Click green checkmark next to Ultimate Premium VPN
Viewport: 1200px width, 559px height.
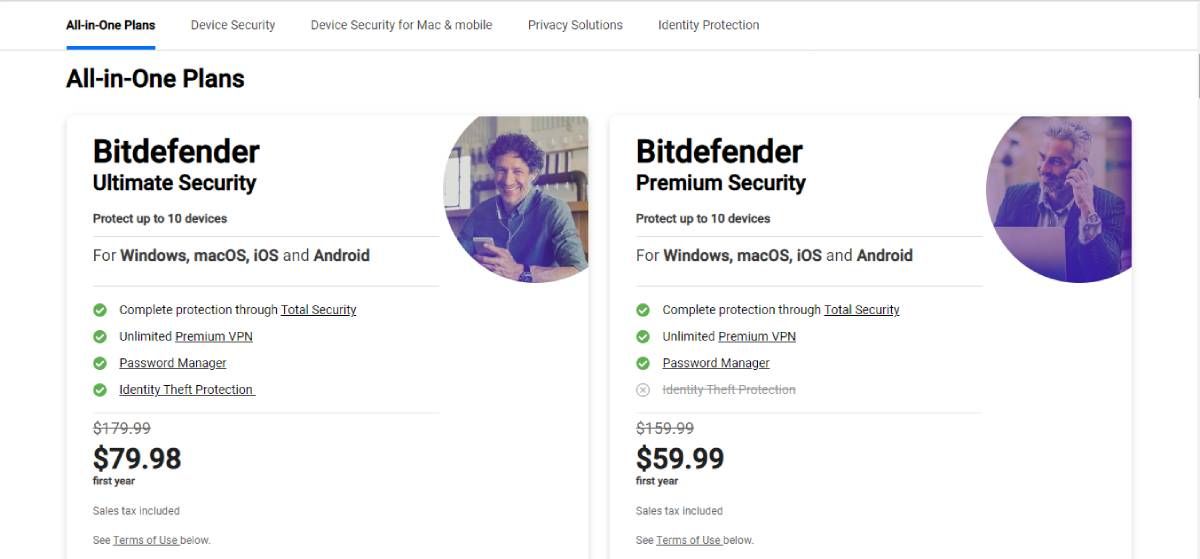click(100, 337)
